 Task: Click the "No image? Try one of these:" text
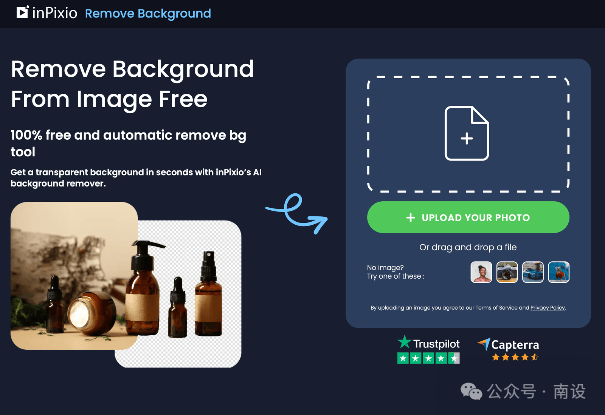pyautogui.click(x=395, y=272)
